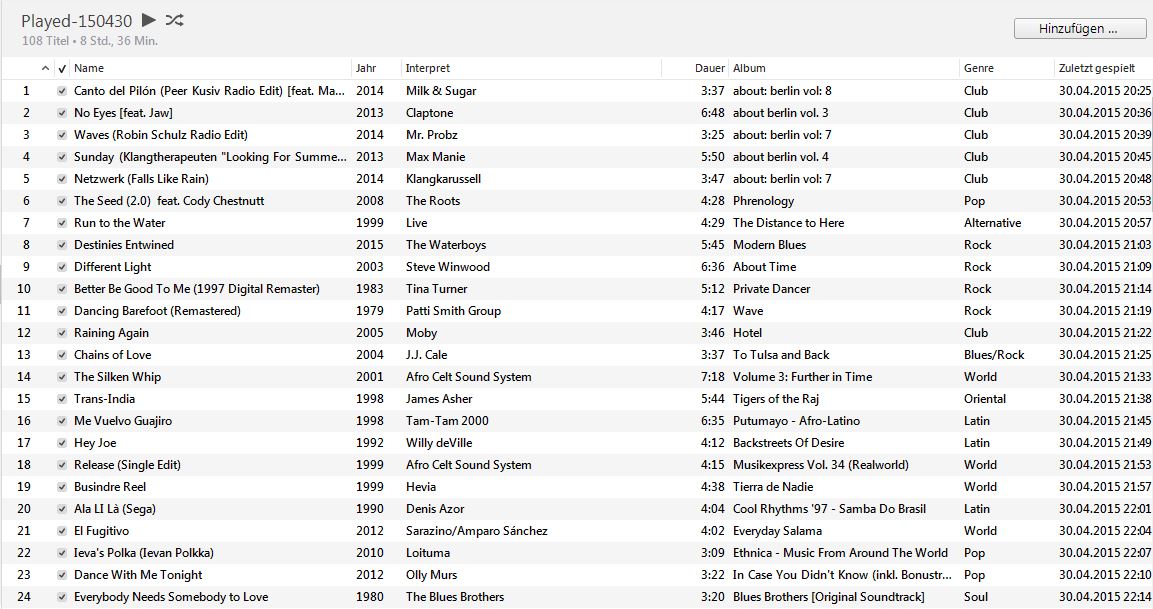This screenshot has height=609, width=1153.
Task: Sort the playlist by Name
Action: [90, 68]
